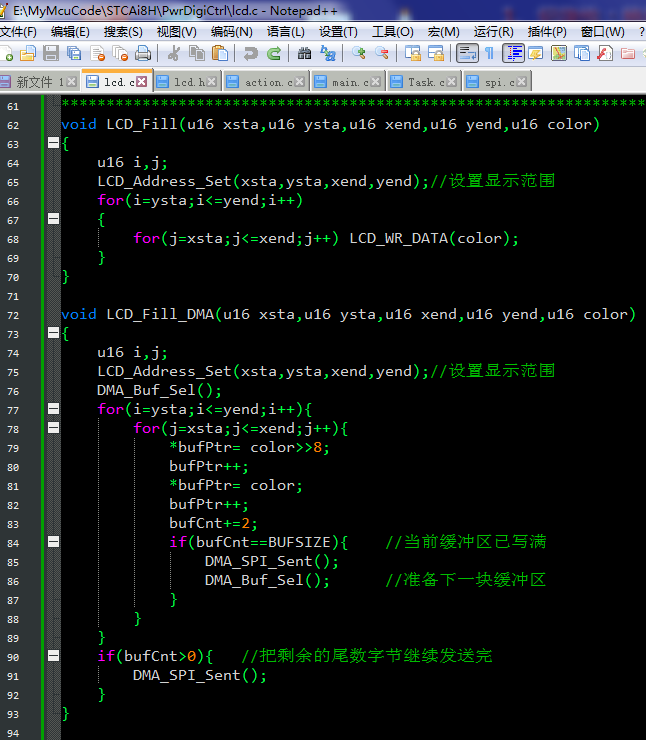The image size is (646, 740).
Task: Cut selection using the scissors icon
Action: [174, 53]
